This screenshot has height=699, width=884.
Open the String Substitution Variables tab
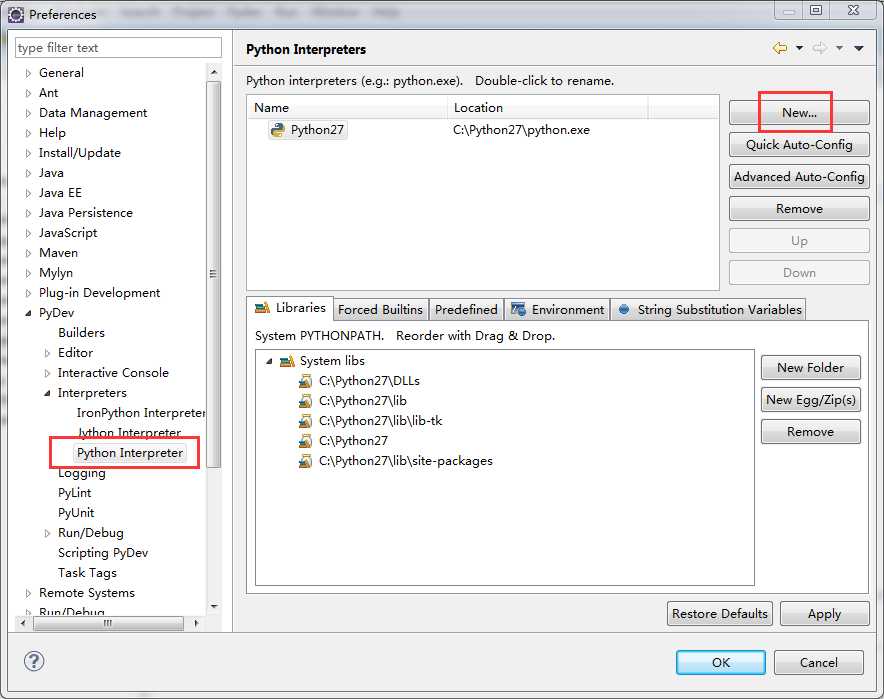pos(709,309)
